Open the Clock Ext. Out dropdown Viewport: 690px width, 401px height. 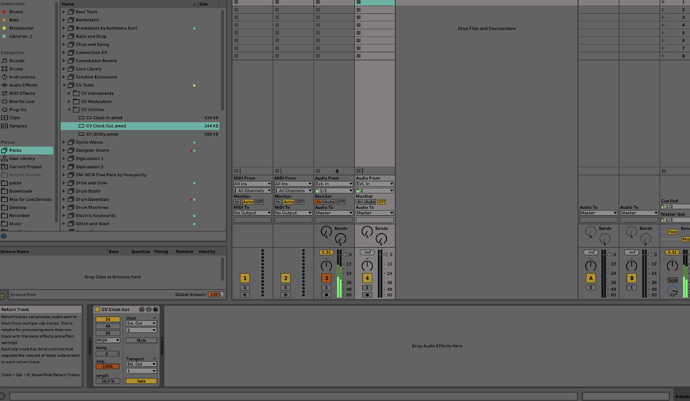click(141, 323)
